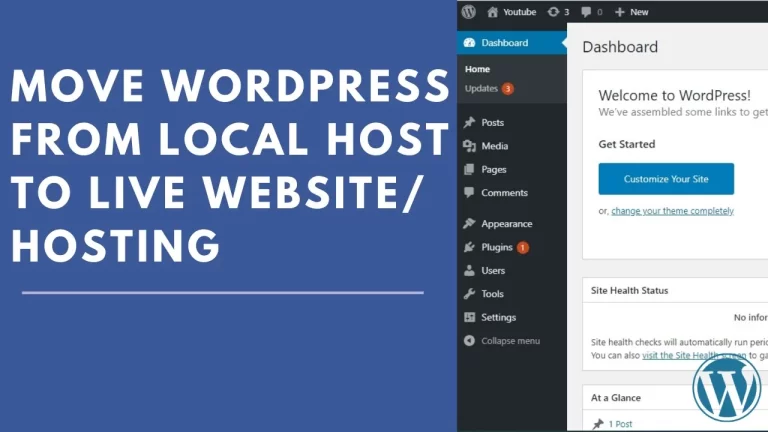Click the Tools wrench icon
Image resolution: width=768 pixels, height=432 pixels.
[x=469, y=294]
